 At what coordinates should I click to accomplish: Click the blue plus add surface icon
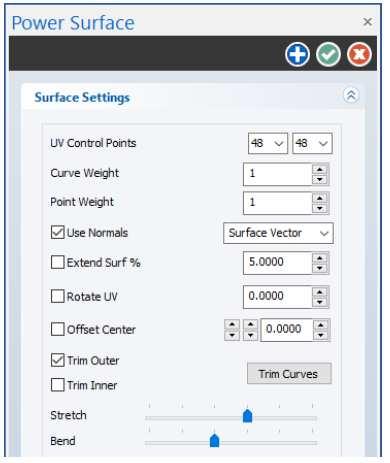tap(297, 54)
